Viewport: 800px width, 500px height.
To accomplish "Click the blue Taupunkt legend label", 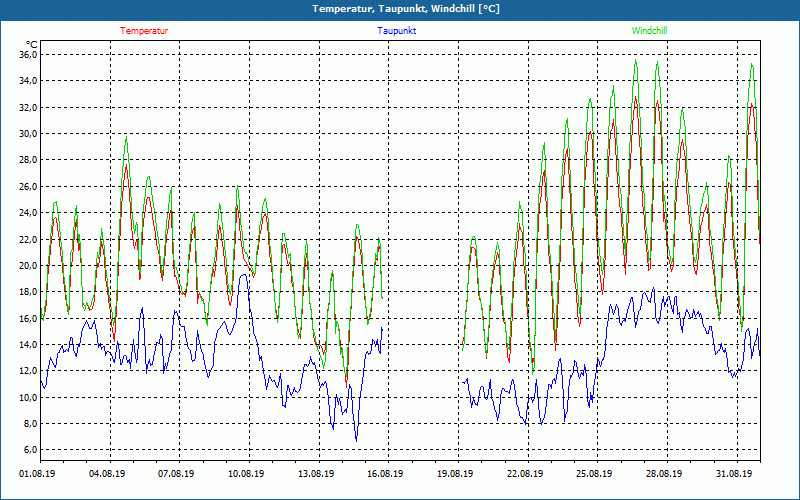I will pos(396,31).
